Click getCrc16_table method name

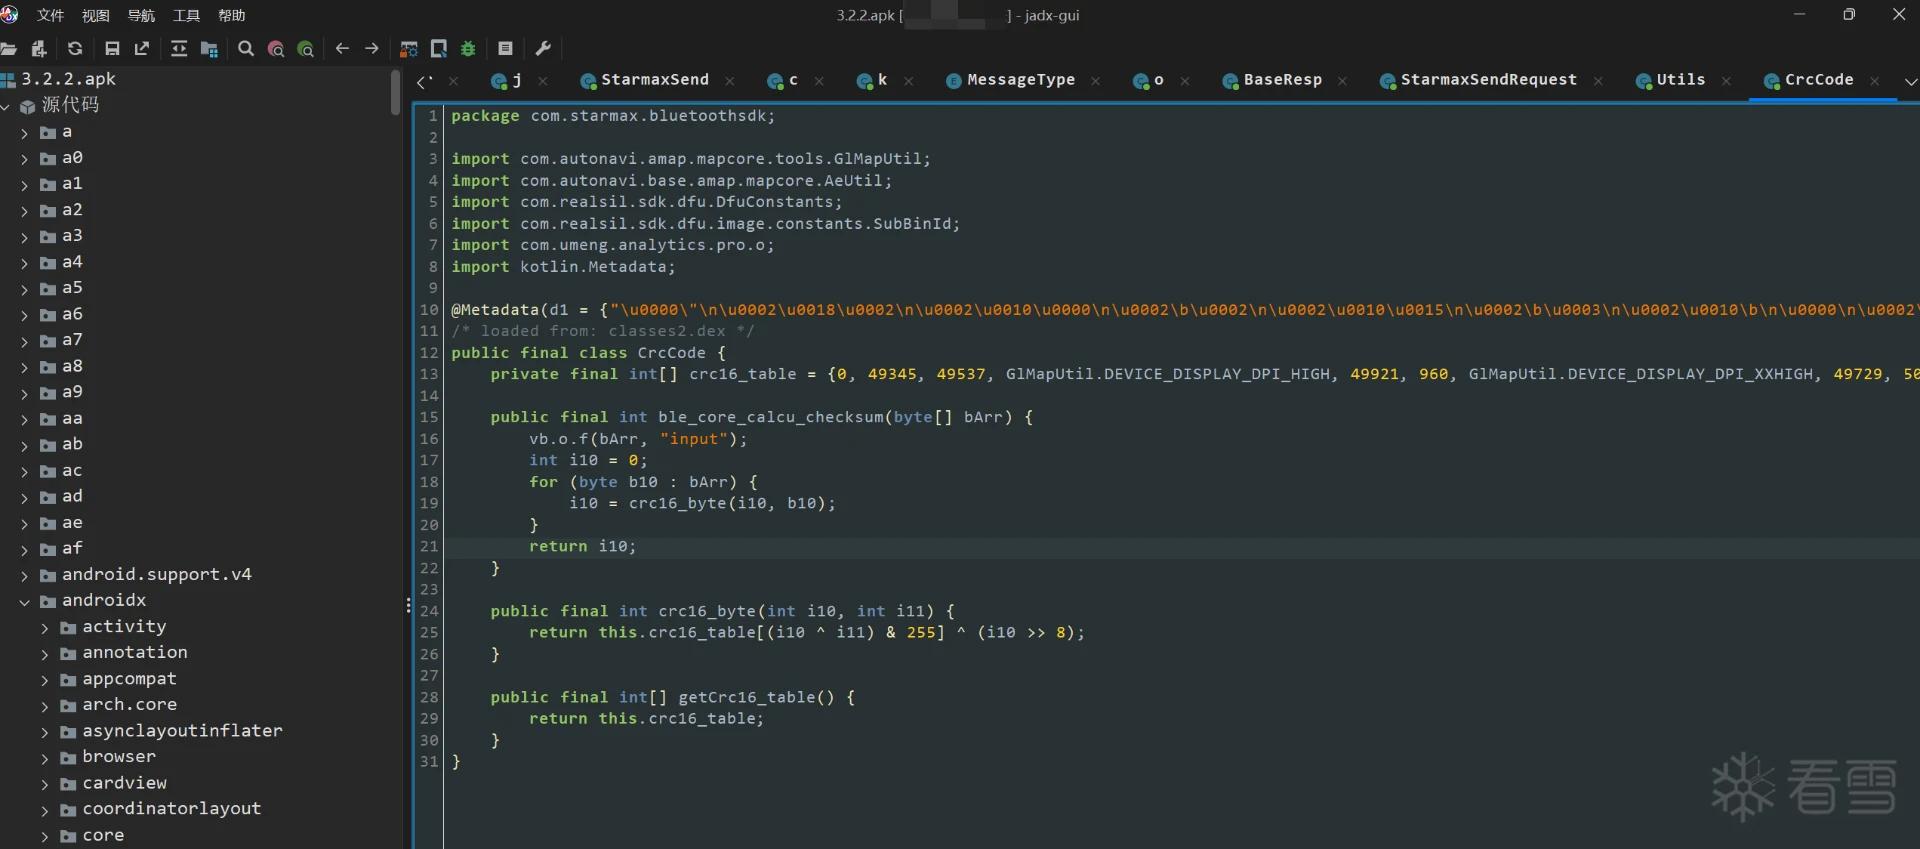(747, 697)
